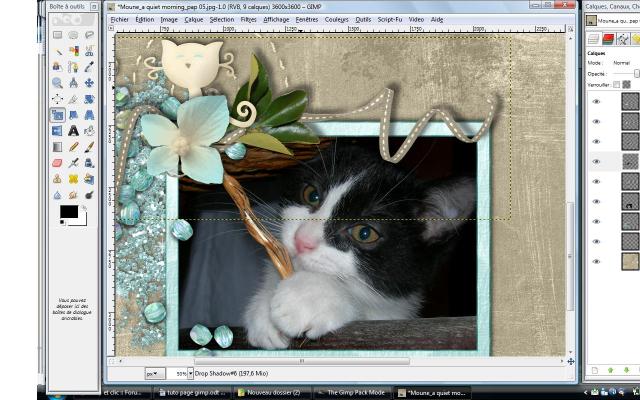The width and height of the screenshot is (640, 400).
Task: Toggle visibility of the second layer
Action: click(596, 122)
